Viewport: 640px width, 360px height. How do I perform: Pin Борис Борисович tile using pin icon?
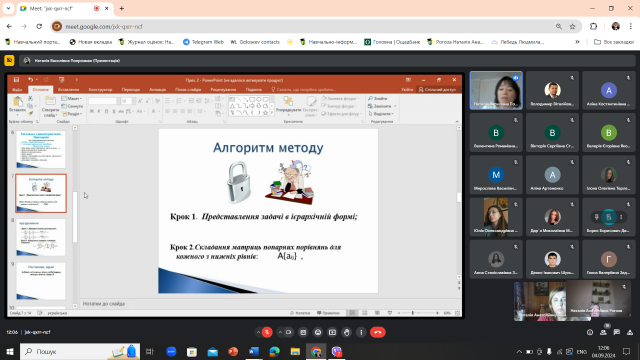[596, 217]
